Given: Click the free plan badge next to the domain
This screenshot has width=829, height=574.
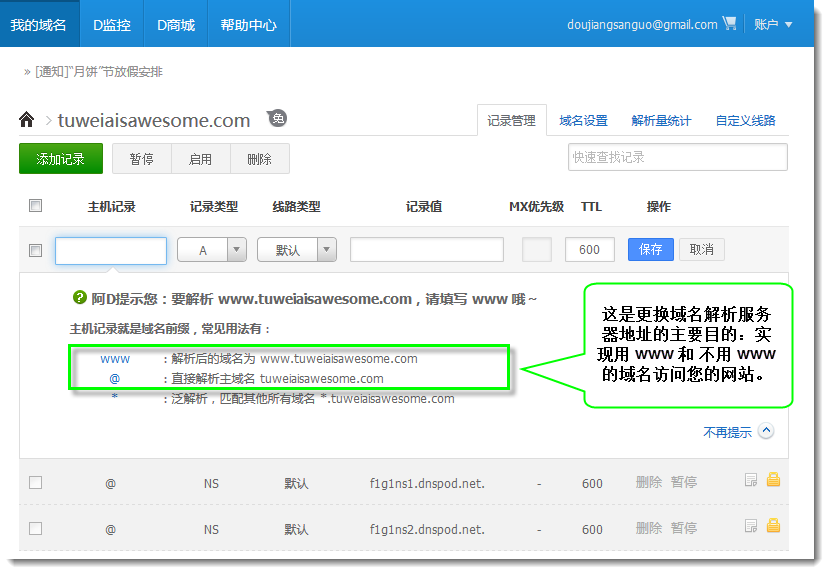Looking at the screenshot, I should (x=277, y=118).
